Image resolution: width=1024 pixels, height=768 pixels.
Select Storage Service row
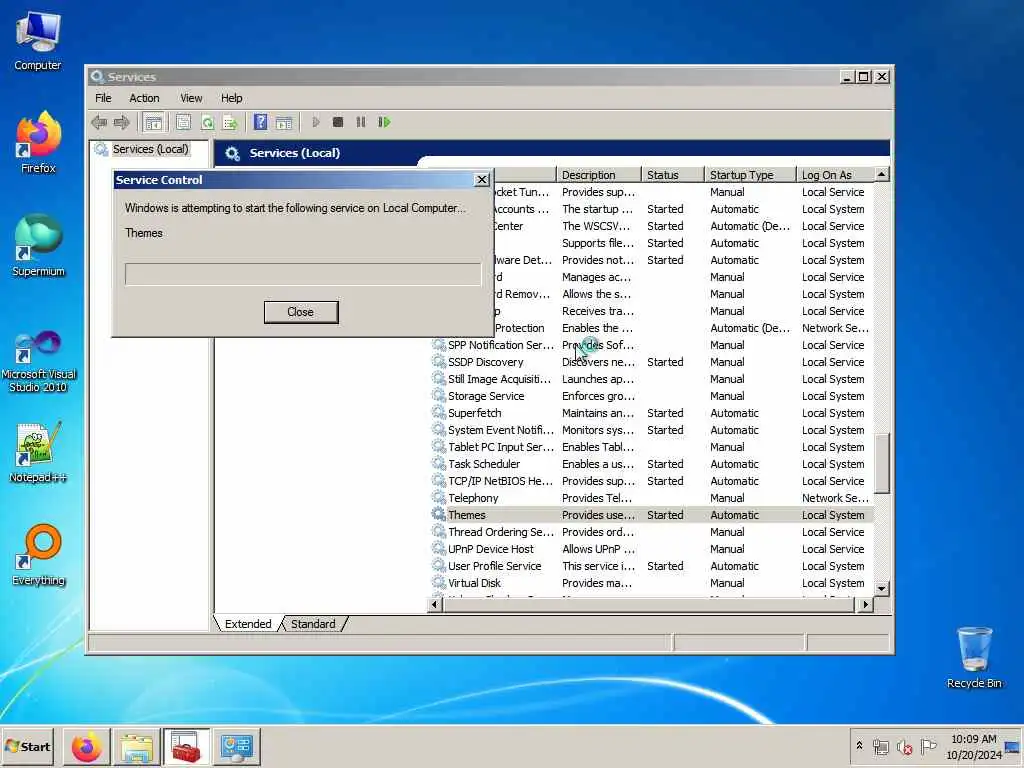(651, 396)
